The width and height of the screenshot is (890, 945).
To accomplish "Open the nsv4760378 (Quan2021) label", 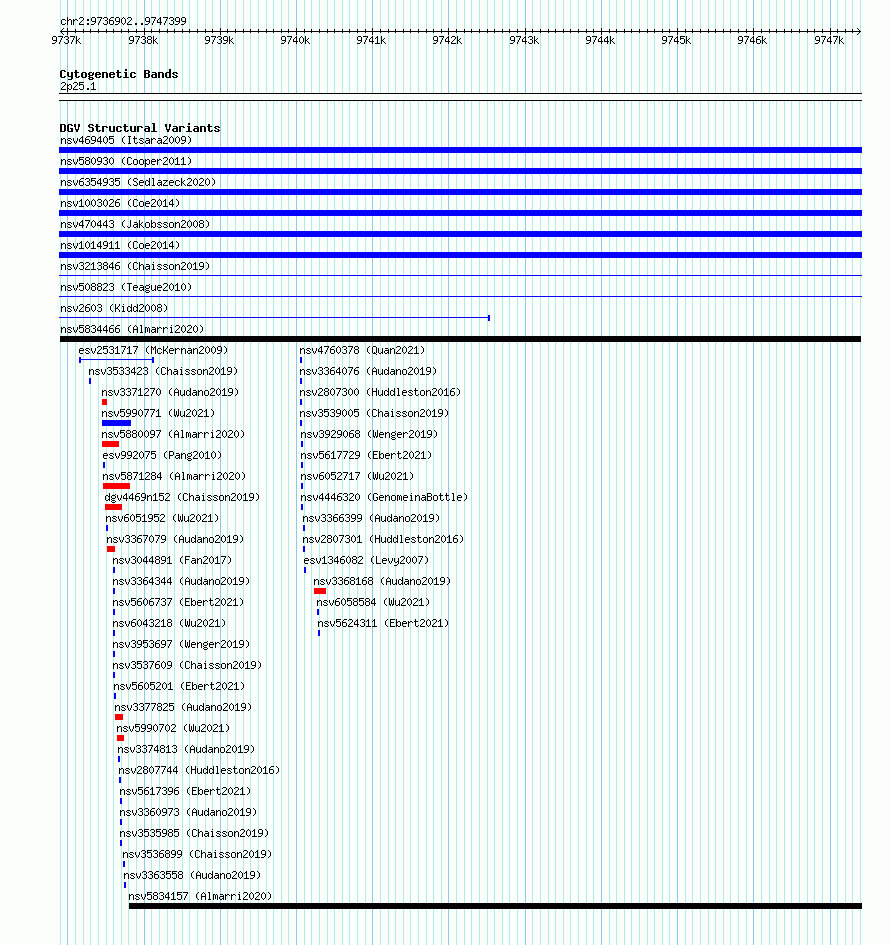I will 362,351.
